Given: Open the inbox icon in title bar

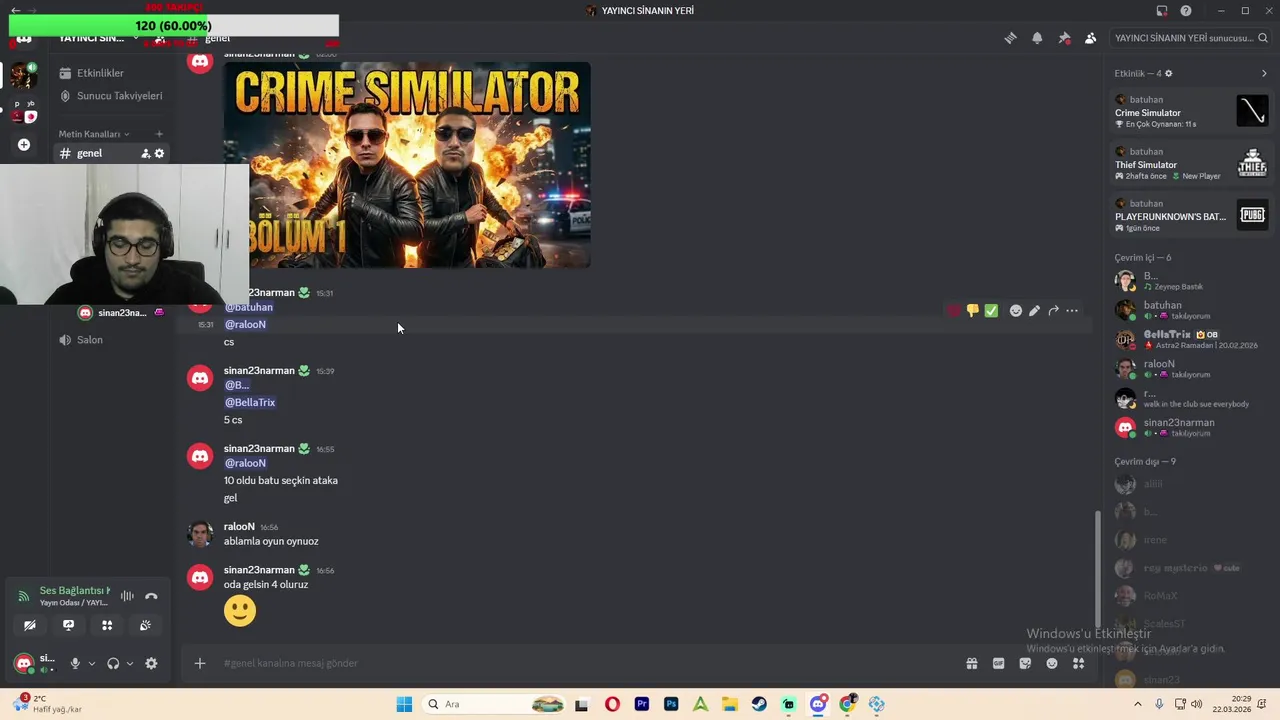Looking at the screenshot, I should (1162, 11).
